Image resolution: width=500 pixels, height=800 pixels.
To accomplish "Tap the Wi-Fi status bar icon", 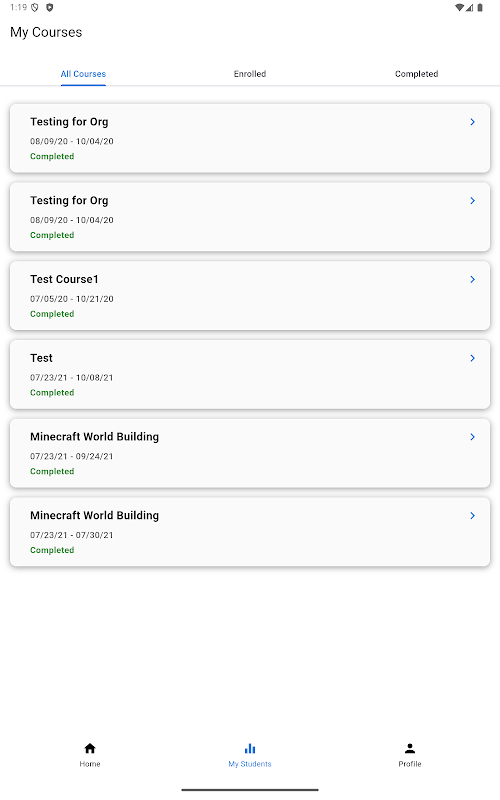I will (x=459, y=8).
